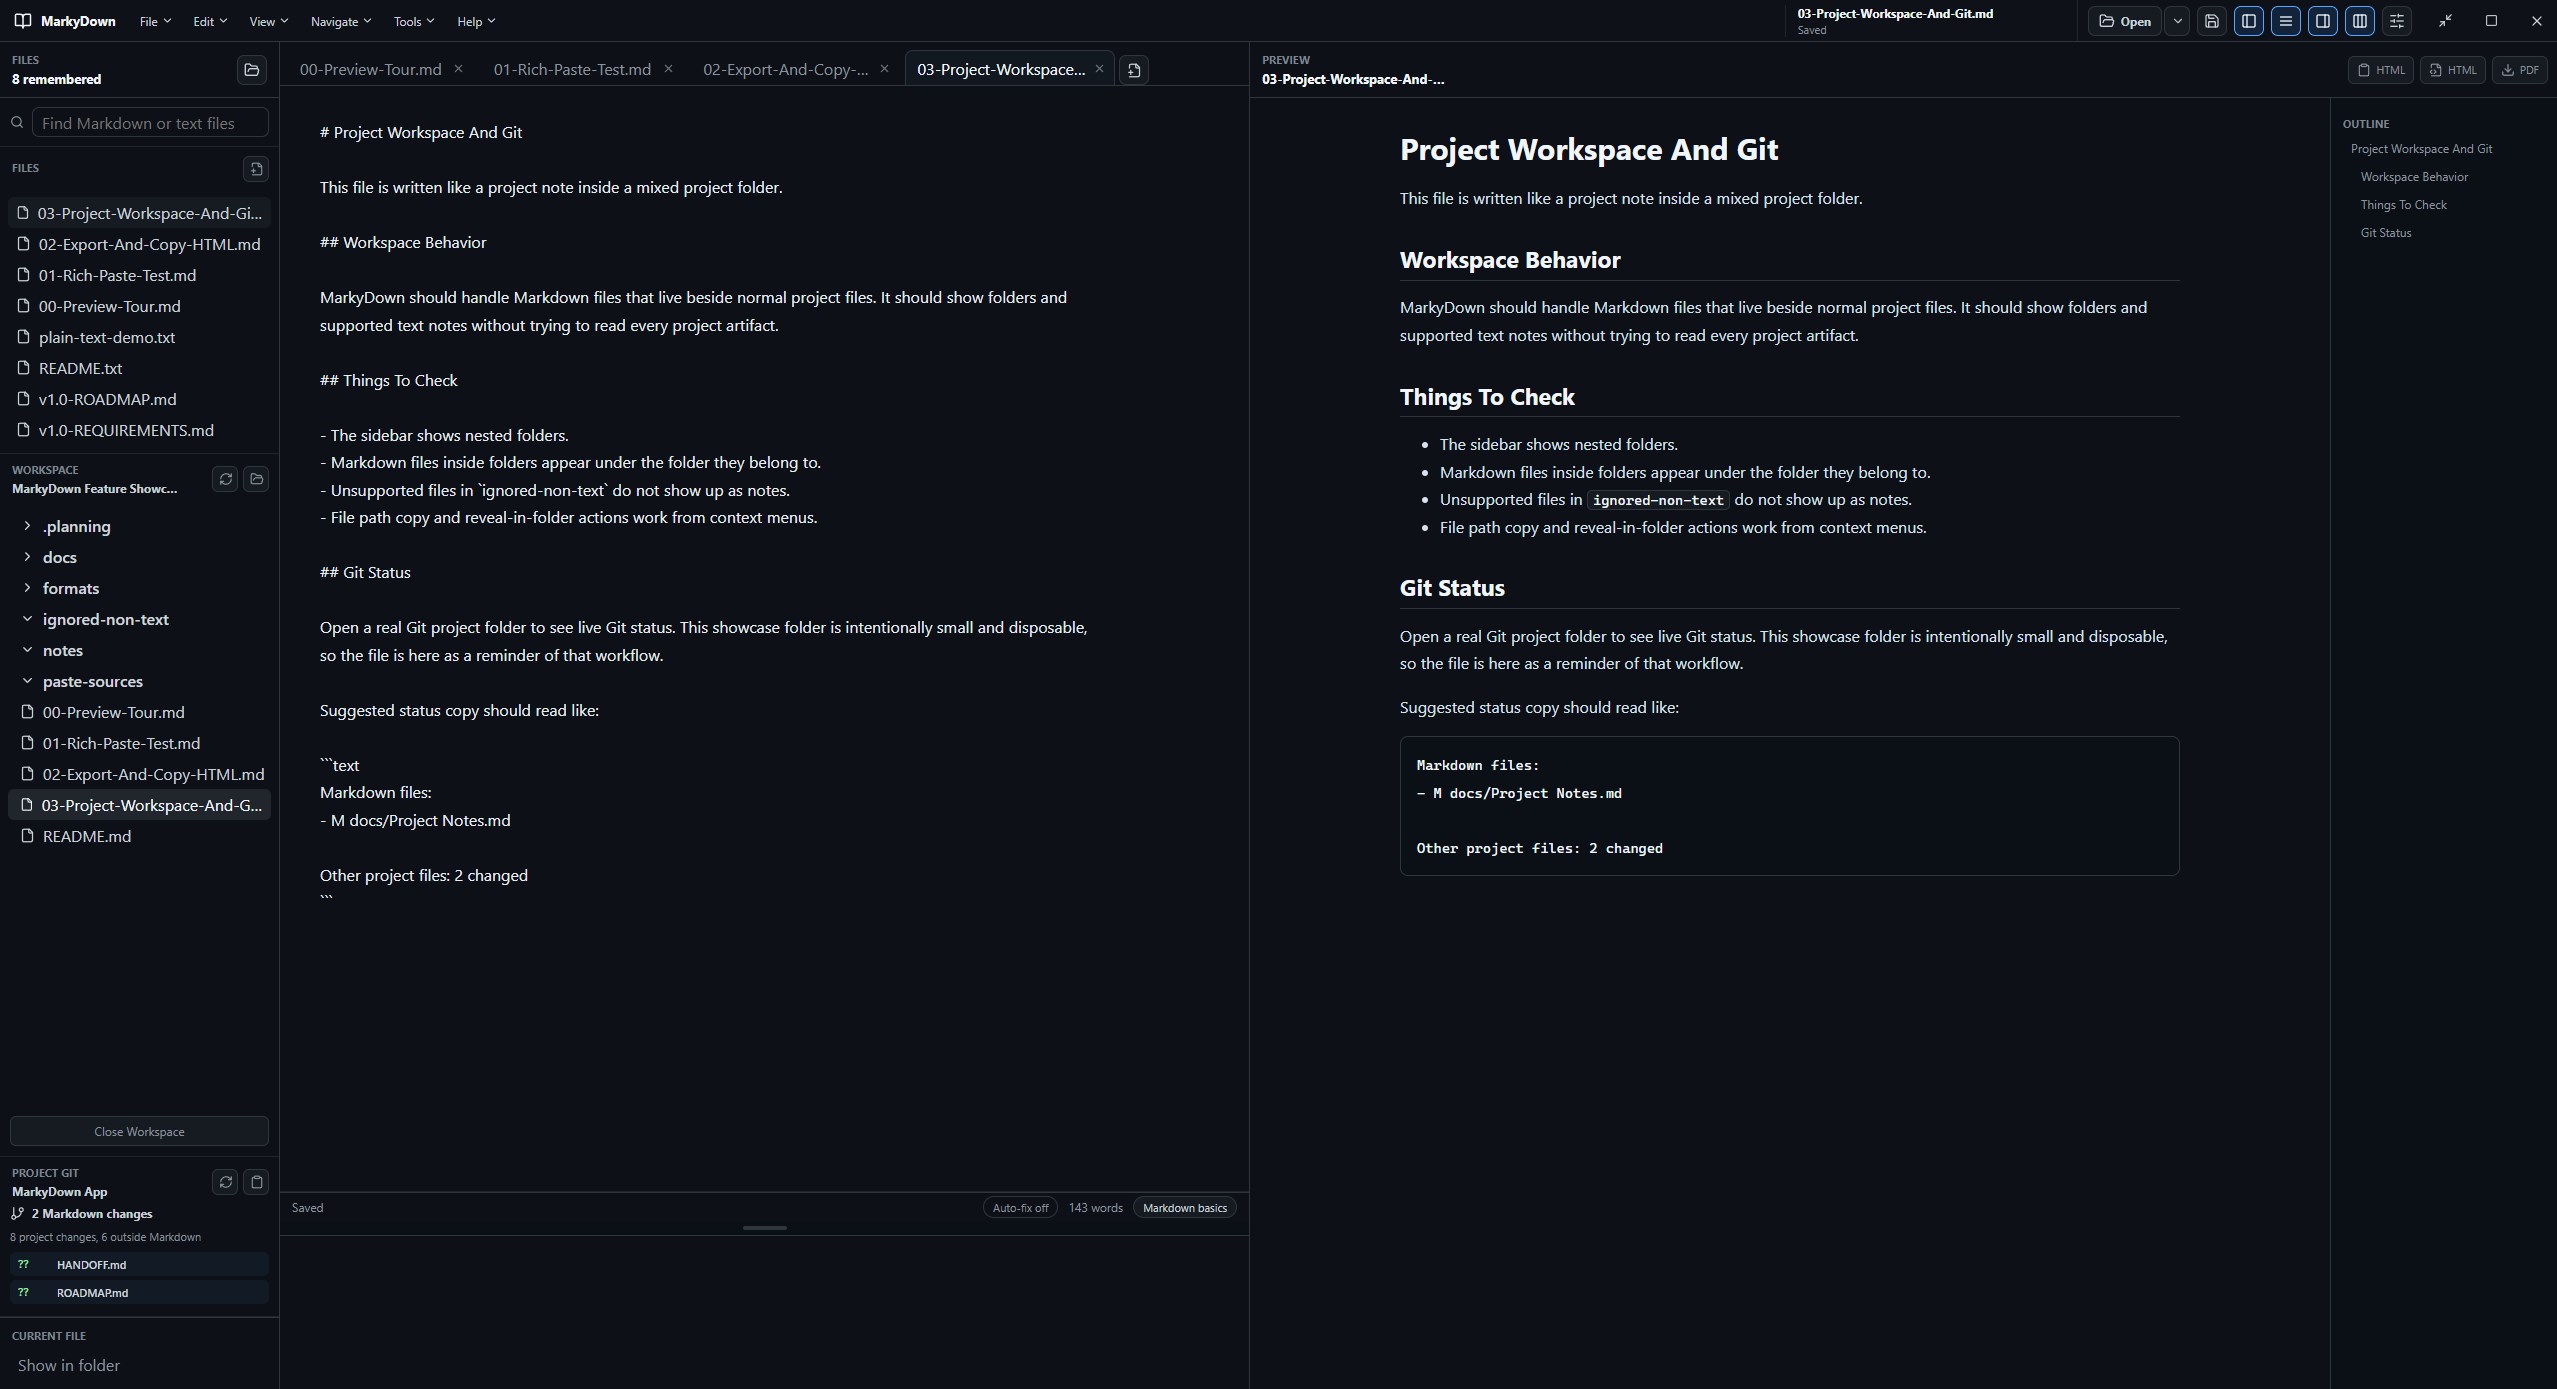The image size is (2557, 1389).
Task: Export HTML file from preview header
Action: pos(2453,70)
